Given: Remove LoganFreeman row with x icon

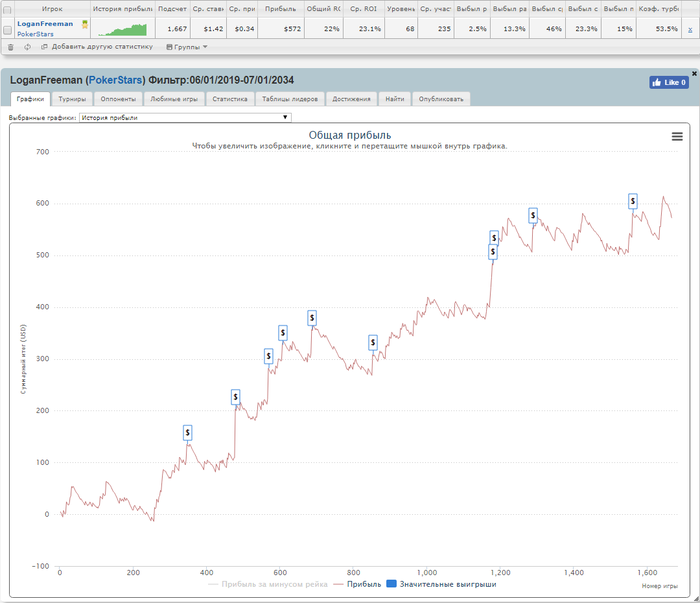Looking at the screenshot, I should pyautogui.click(x=689, y=30).
